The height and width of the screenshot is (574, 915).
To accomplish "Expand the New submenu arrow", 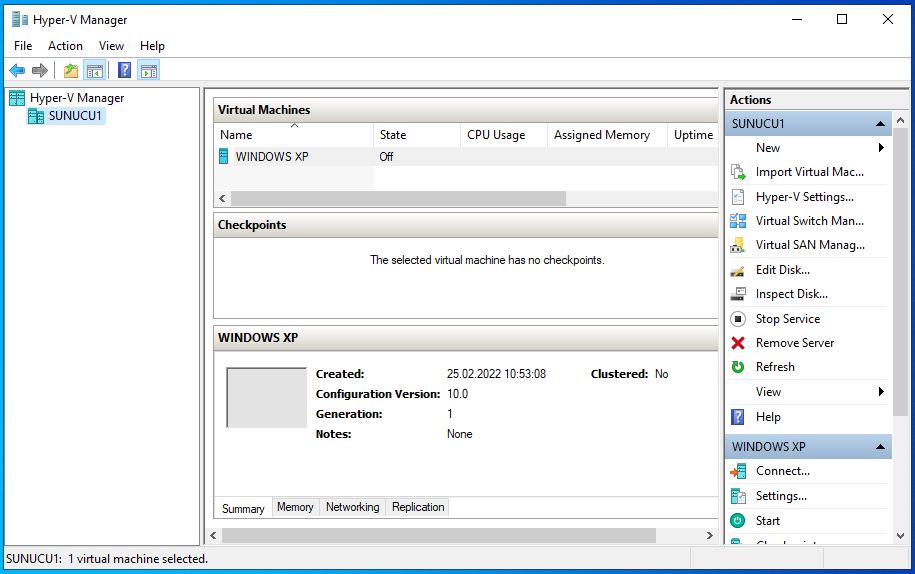I will (881, 148).
